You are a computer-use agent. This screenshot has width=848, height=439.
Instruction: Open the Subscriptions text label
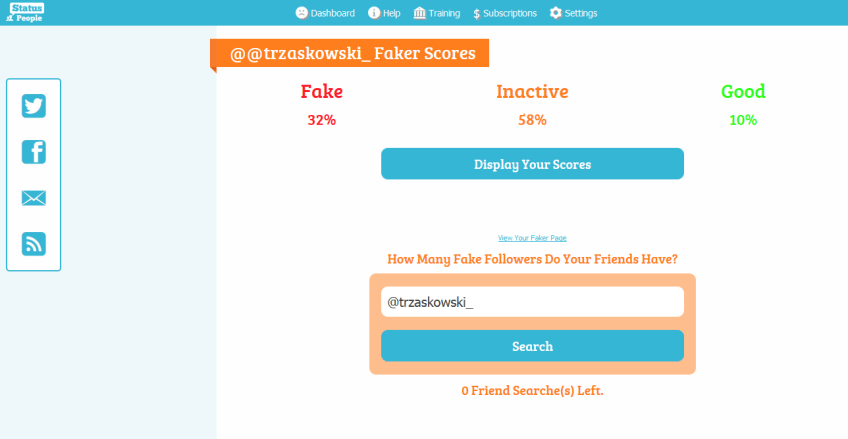coord(510,13)
